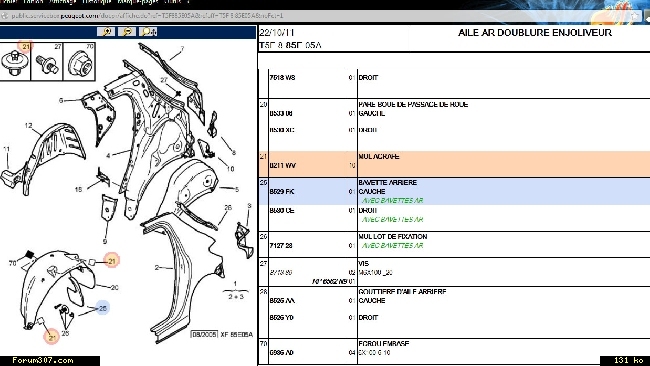Click the zoom-out magnifier icon
The width and height of the screenshot is (650, 366).
[x=127, y=32]
